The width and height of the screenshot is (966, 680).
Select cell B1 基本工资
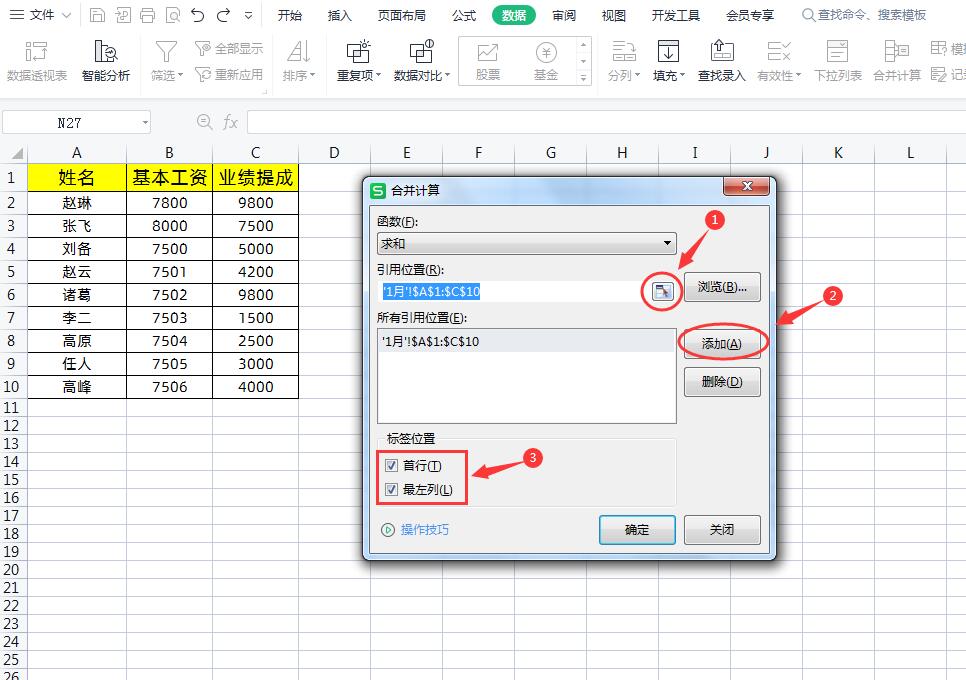pos(169,177)
